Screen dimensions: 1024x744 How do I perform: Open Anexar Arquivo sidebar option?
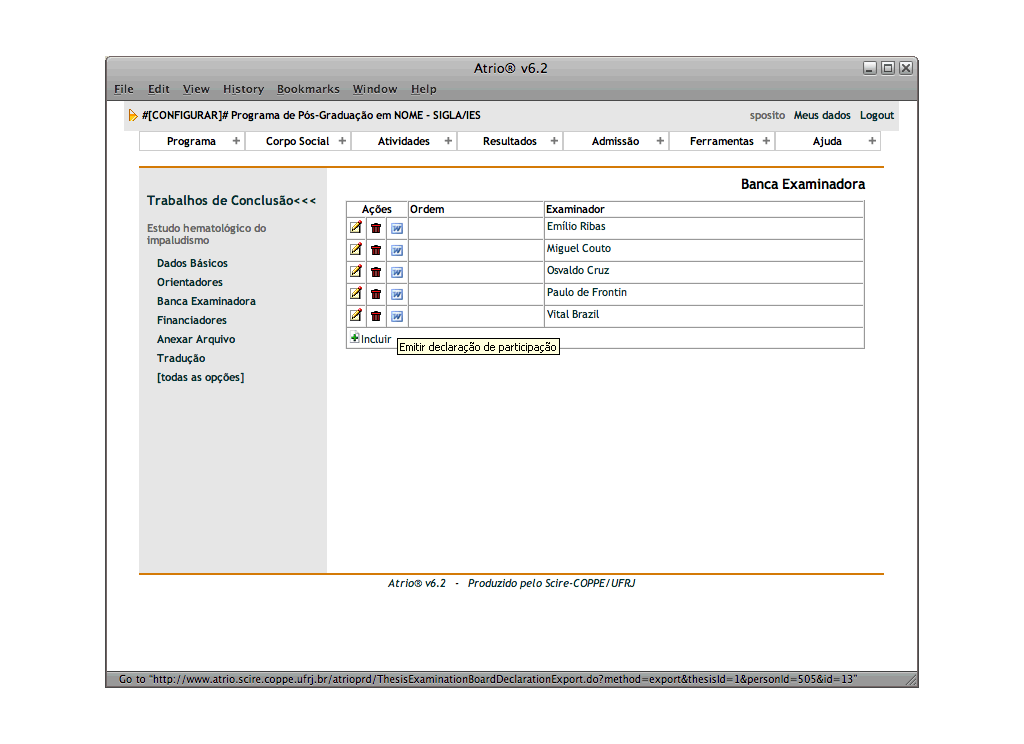195,339
